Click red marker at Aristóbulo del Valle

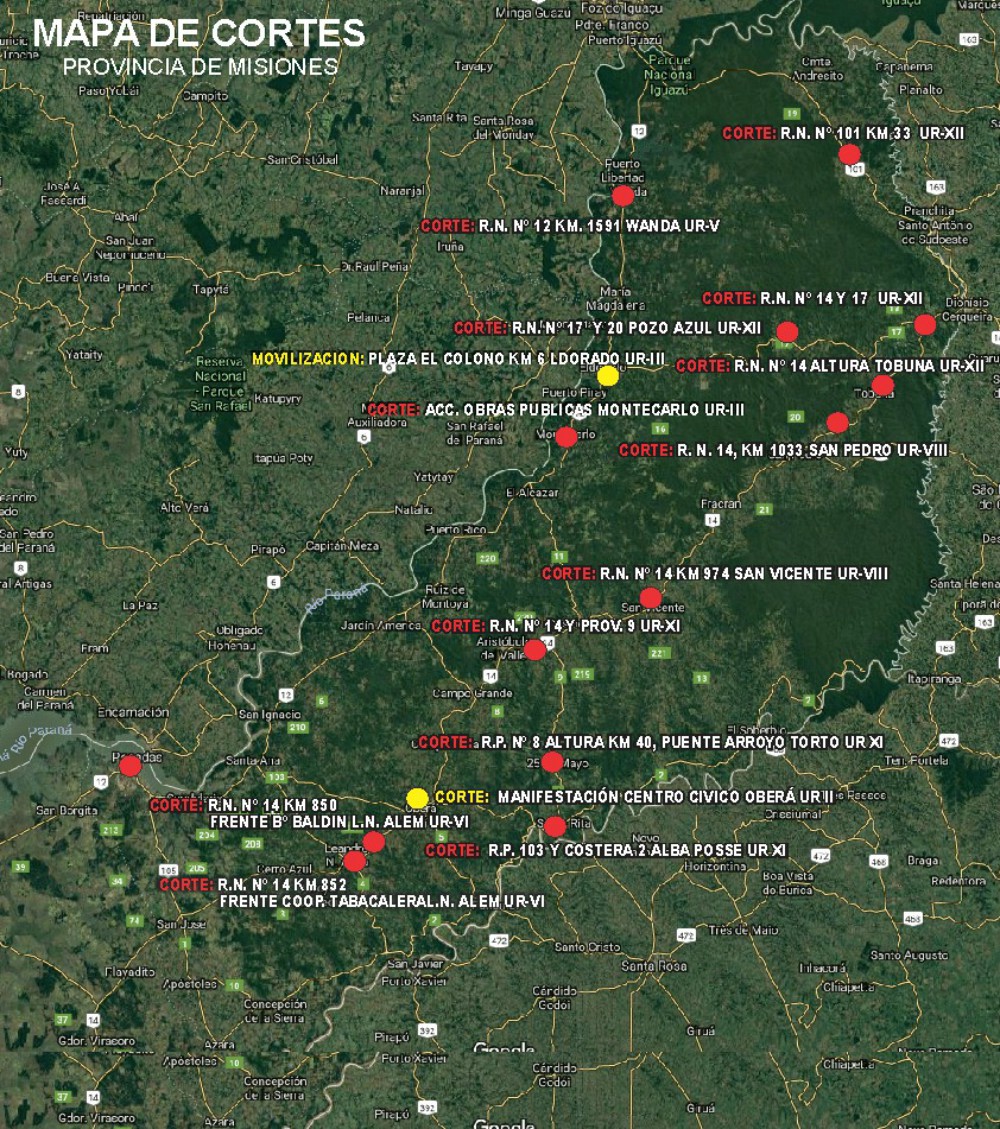coord(535,650)
